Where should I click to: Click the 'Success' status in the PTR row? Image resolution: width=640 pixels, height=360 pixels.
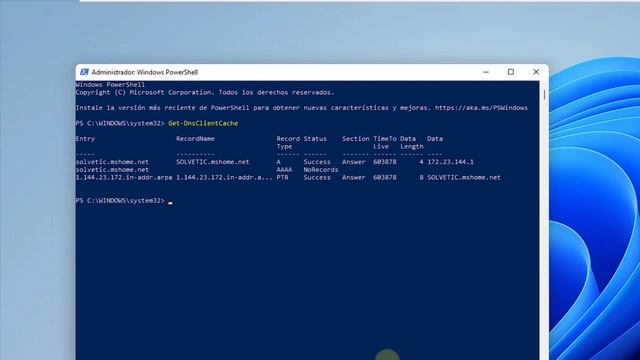coord(317,177)
